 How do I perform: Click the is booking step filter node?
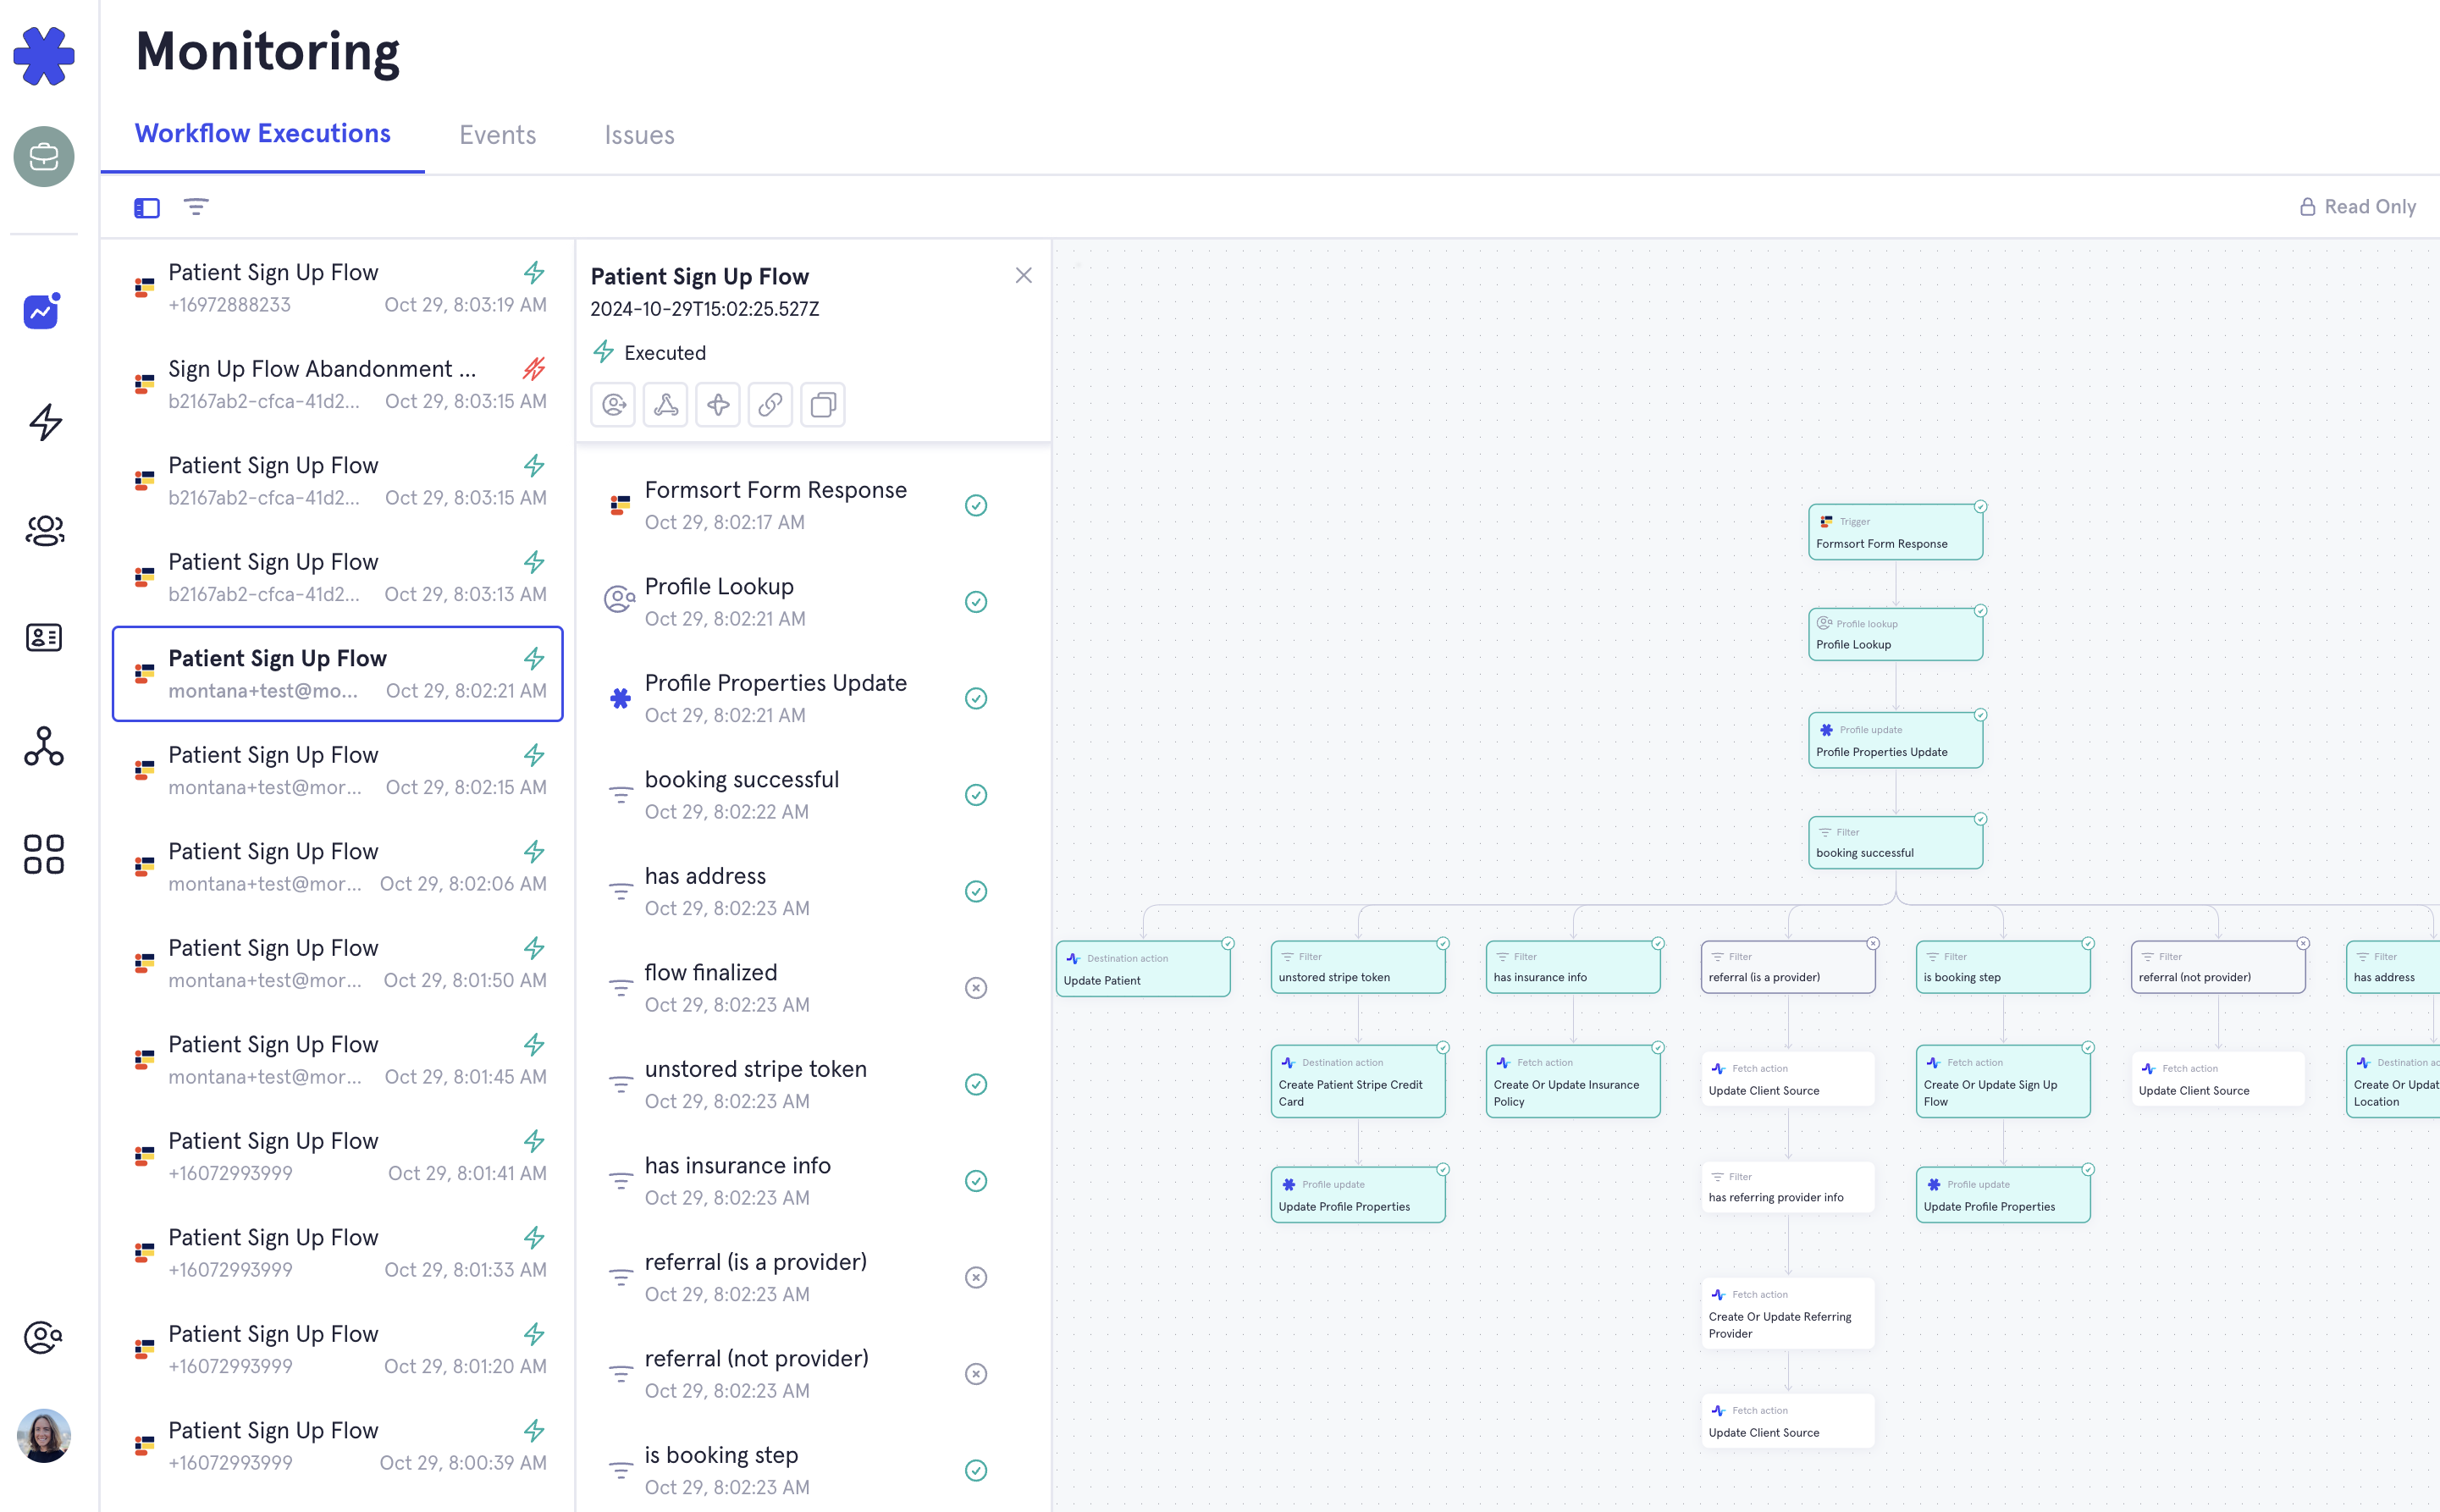coord(2003,967)
